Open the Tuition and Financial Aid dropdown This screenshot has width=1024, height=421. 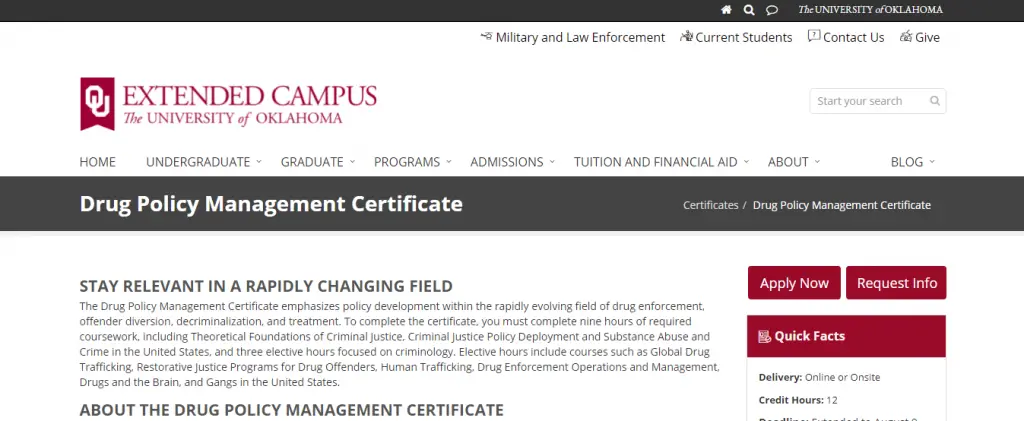click(x=661, y=162)
